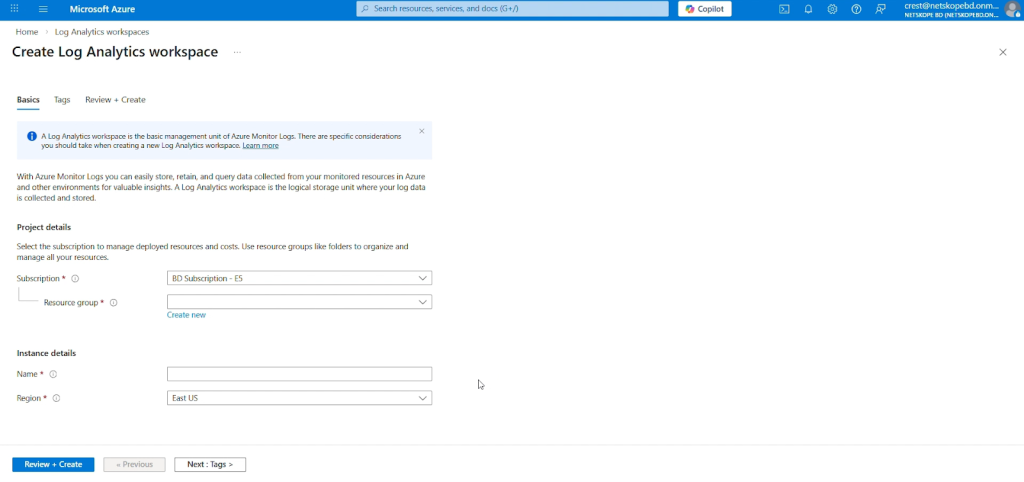Open the feedback icon
The image size is (1024, 482).
[x=880, y=9]
